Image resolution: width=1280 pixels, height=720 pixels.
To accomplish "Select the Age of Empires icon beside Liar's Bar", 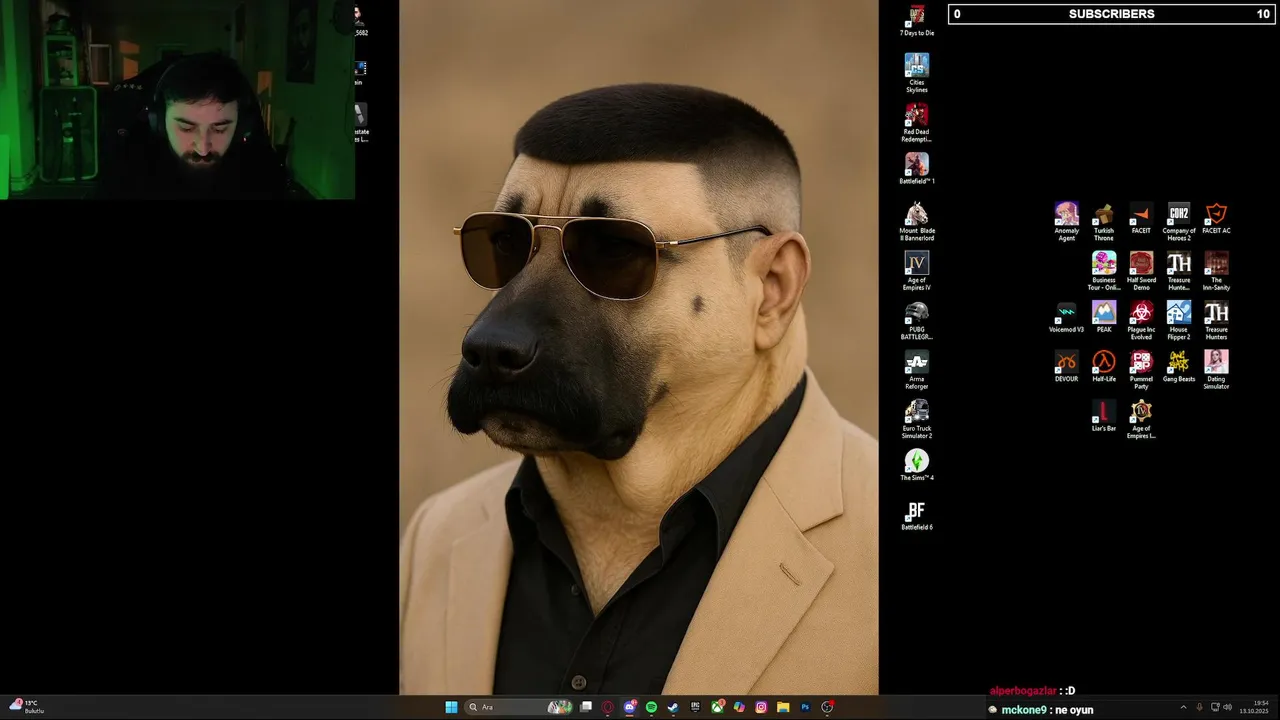I will (1141, 419).
